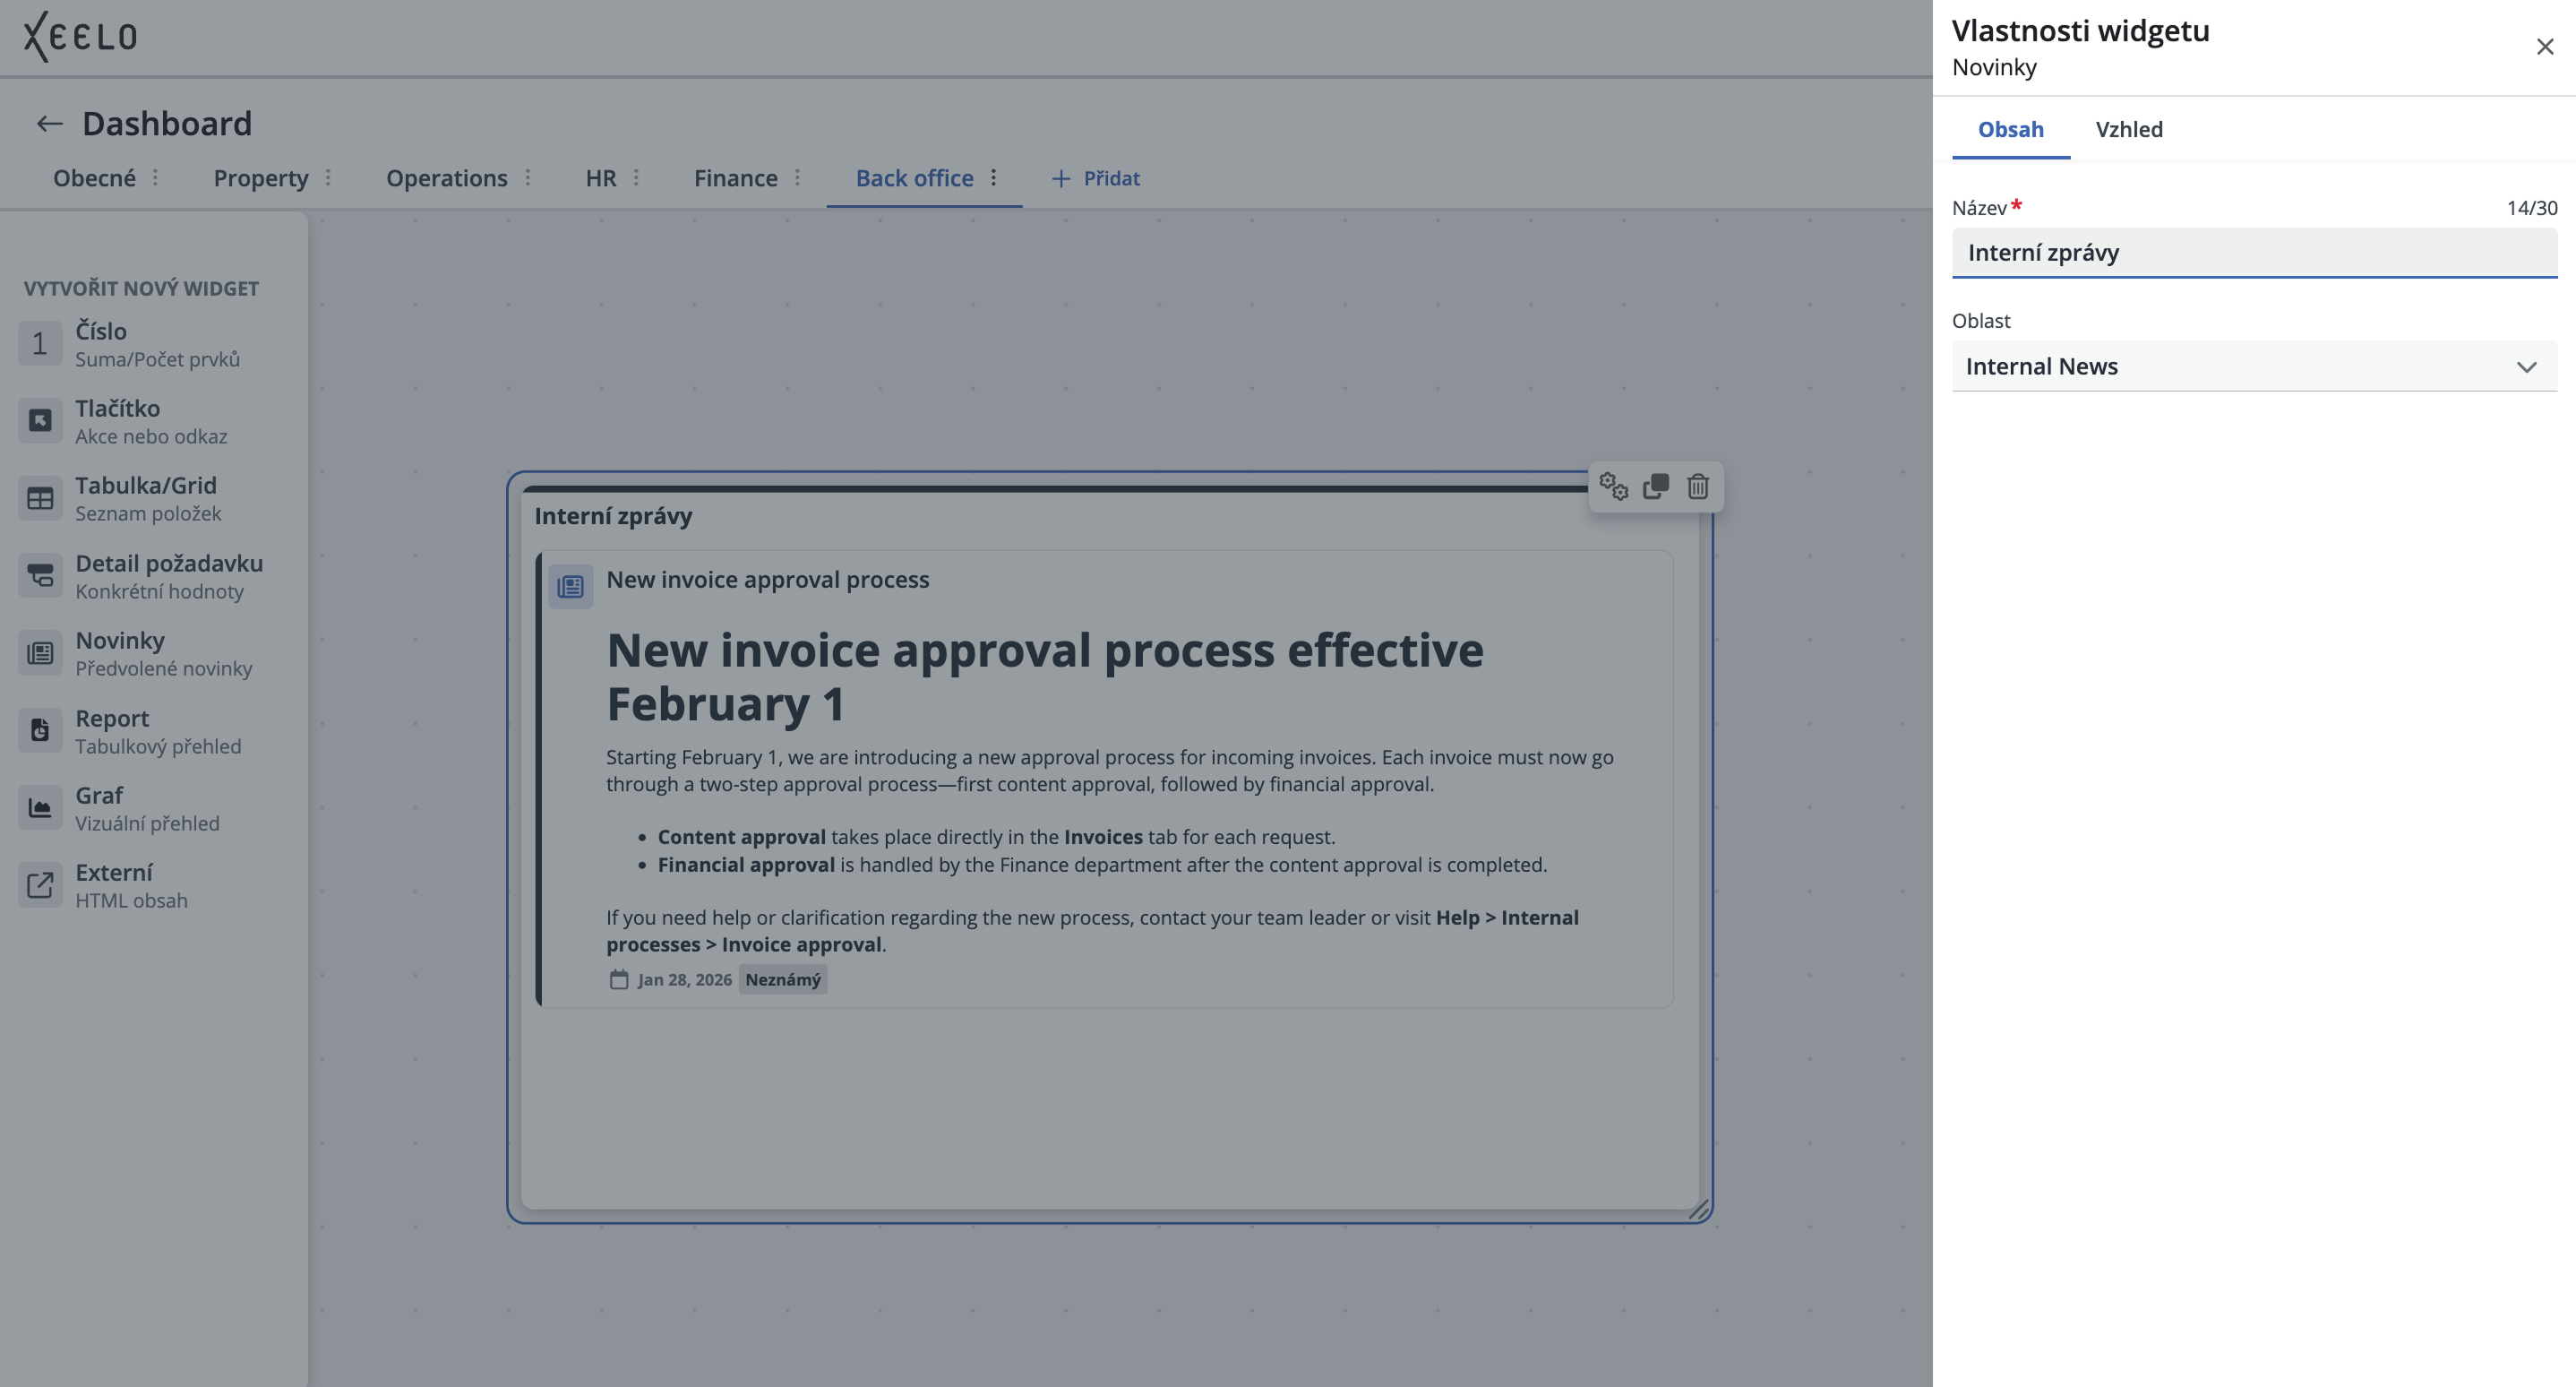This screenshot has width=2576, height=1387.
Task: Open the Obecné tab options menu
Action: point(155,178)
